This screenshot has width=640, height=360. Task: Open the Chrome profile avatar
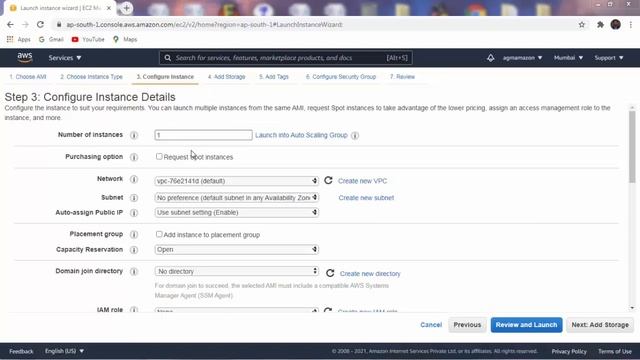pyautogui.click(x=616, y=24)
